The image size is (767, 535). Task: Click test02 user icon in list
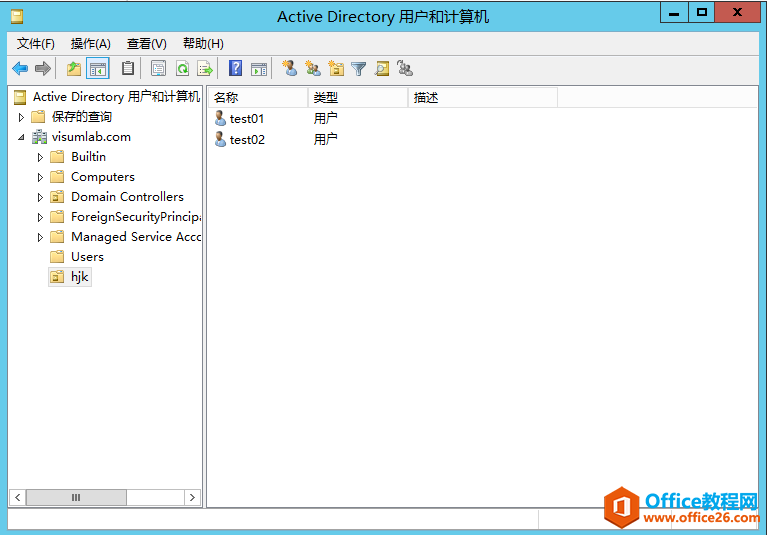[220, 139]
